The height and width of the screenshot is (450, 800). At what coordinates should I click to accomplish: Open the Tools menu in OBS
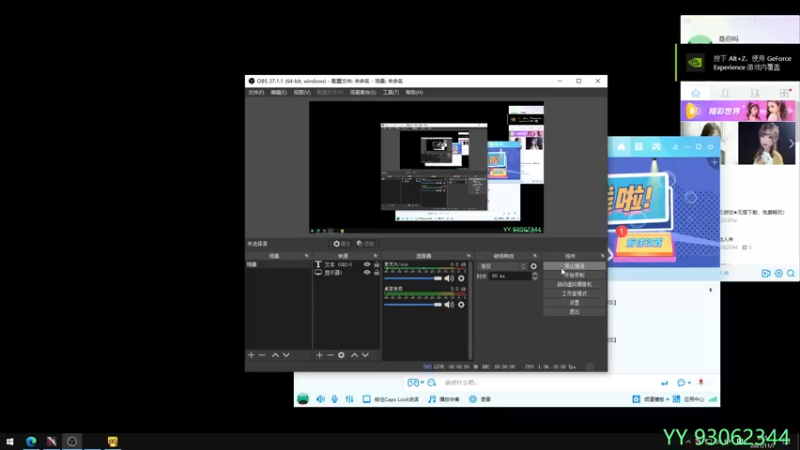point(391,92)
